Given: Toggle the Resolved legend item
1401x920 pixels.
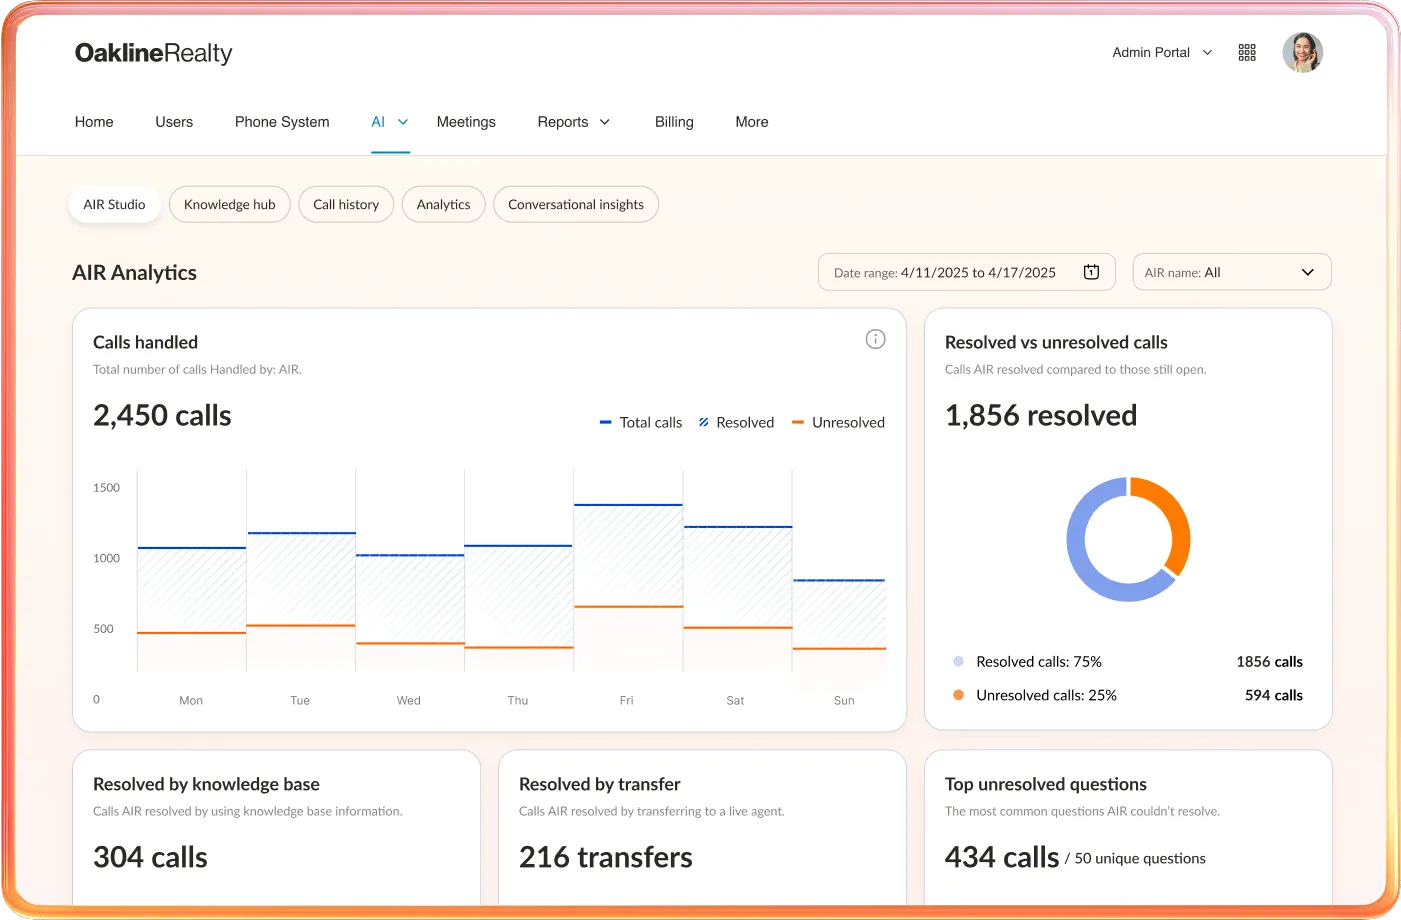Looking at the screenshot, I should pos(736,422).
